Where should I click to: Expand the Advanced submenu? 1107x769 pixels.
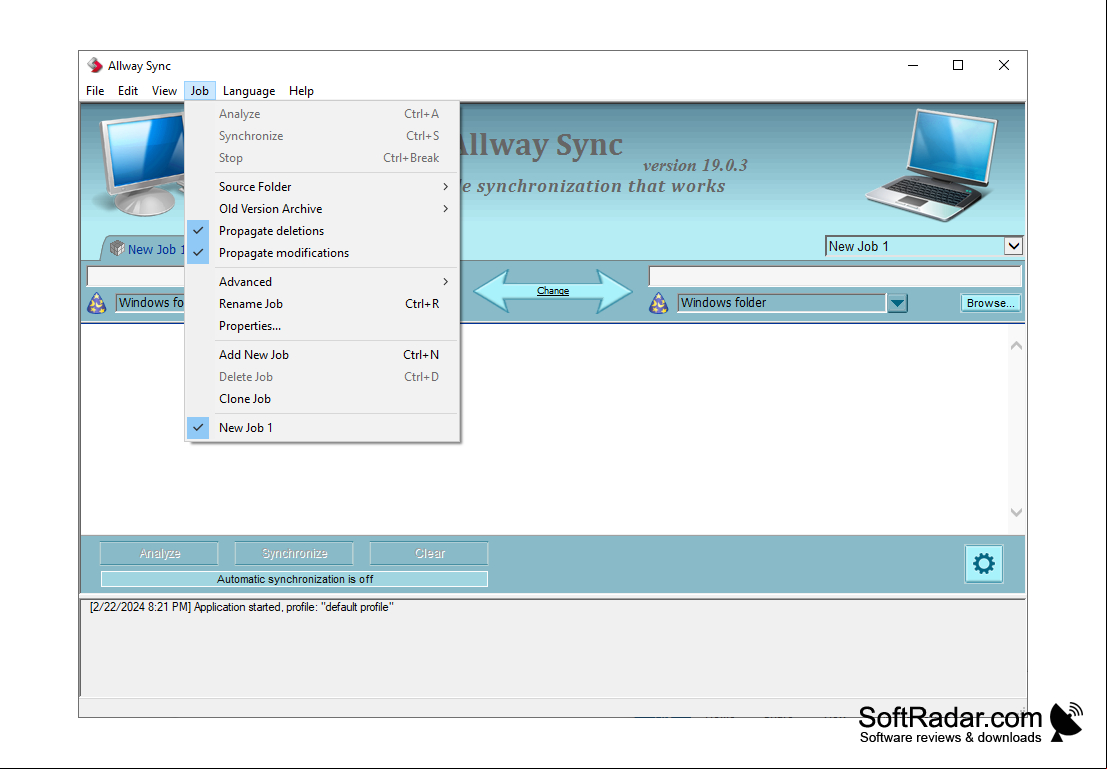[323, 282]
